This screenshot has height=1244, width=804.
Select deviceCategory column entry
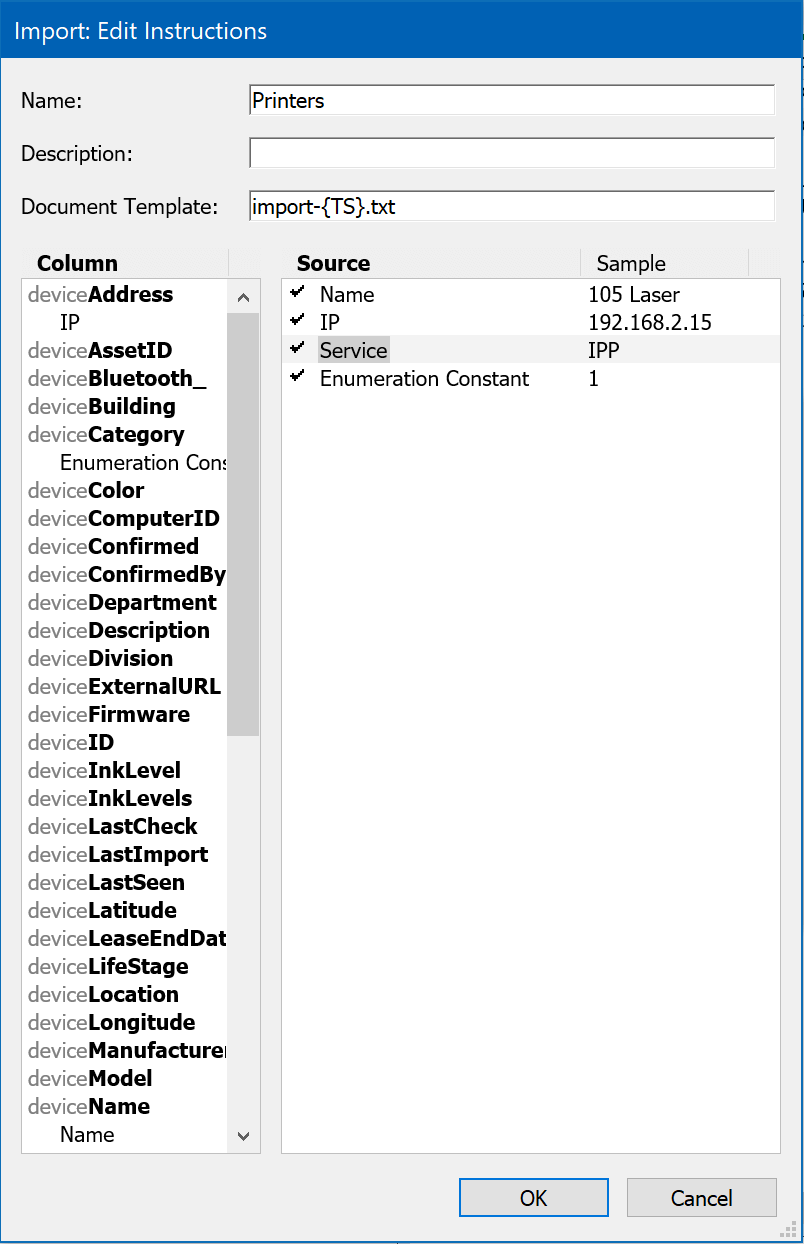[x=106, y=435]
